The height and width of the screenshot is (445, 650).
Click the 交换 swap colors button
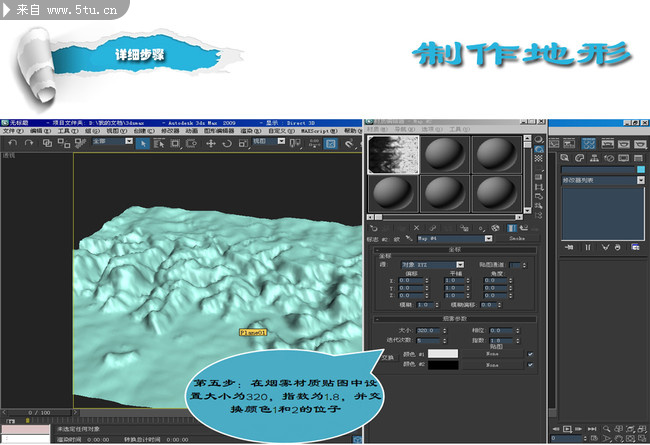(x=388, y=356)
